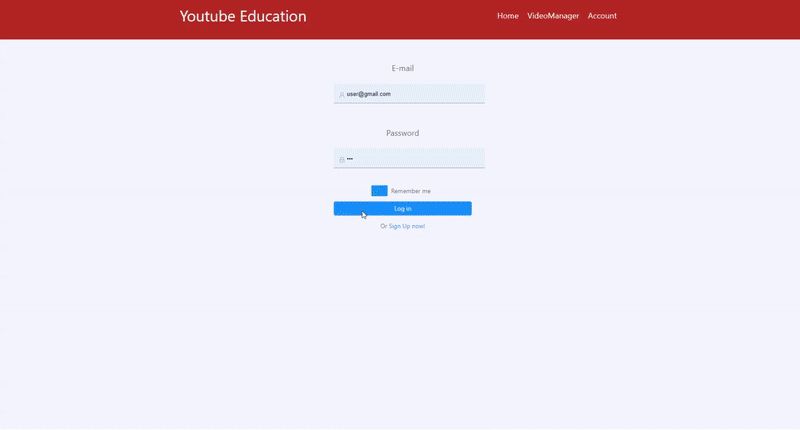Click the blue Log in button
The image size is (800, 430).
point(403,209)
